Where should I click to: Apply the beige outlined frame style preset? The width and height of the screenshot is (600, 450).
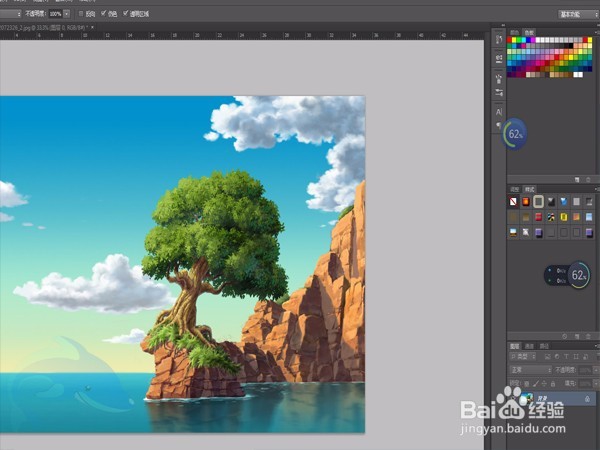pyautogui.click(x=538, y=201)
